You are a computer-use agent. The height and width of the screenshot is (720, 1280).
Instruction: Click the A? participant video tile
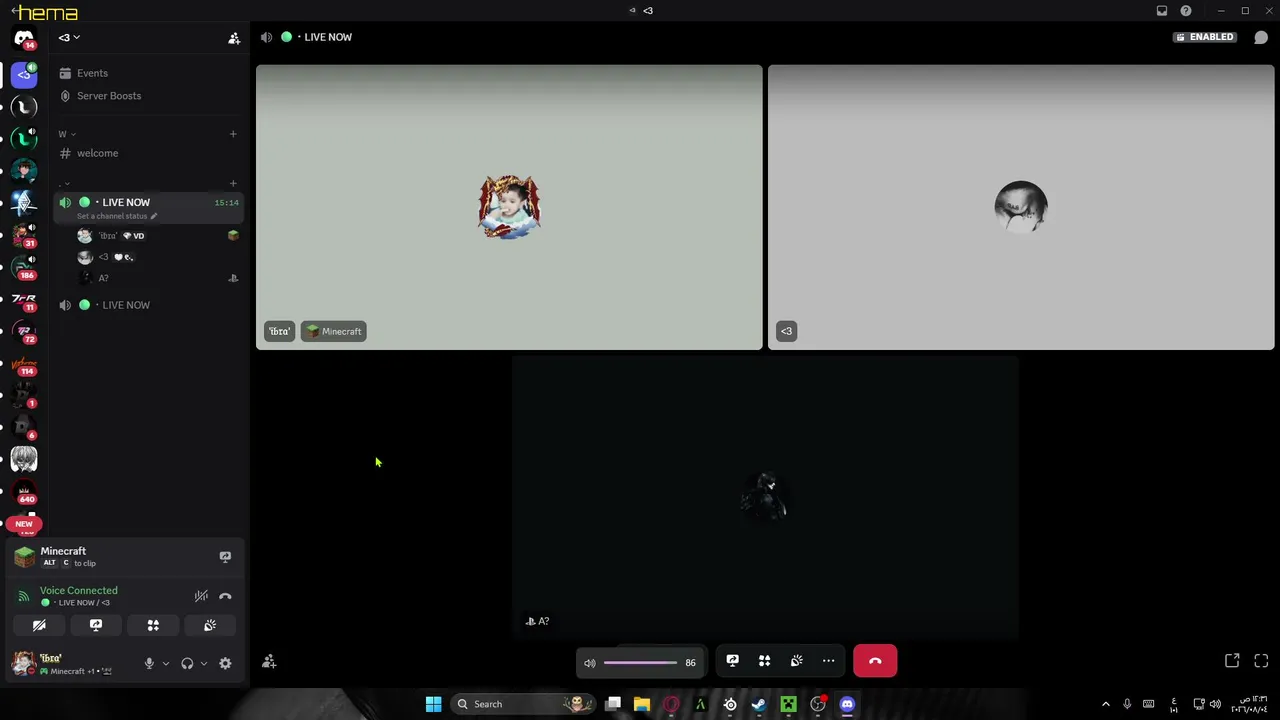(x=765, y=497)
